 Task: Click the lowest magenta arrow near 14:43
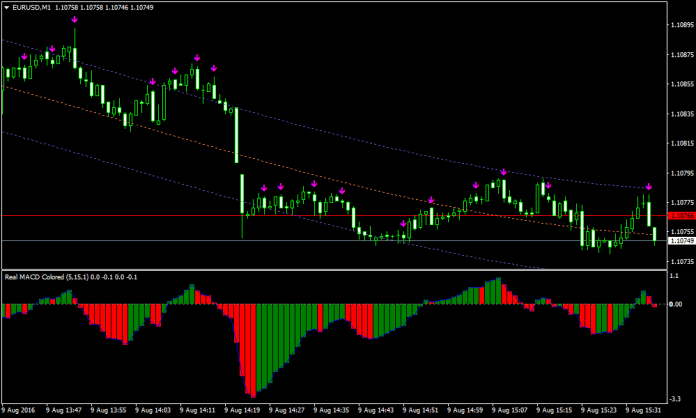click(x=402, y=224)
